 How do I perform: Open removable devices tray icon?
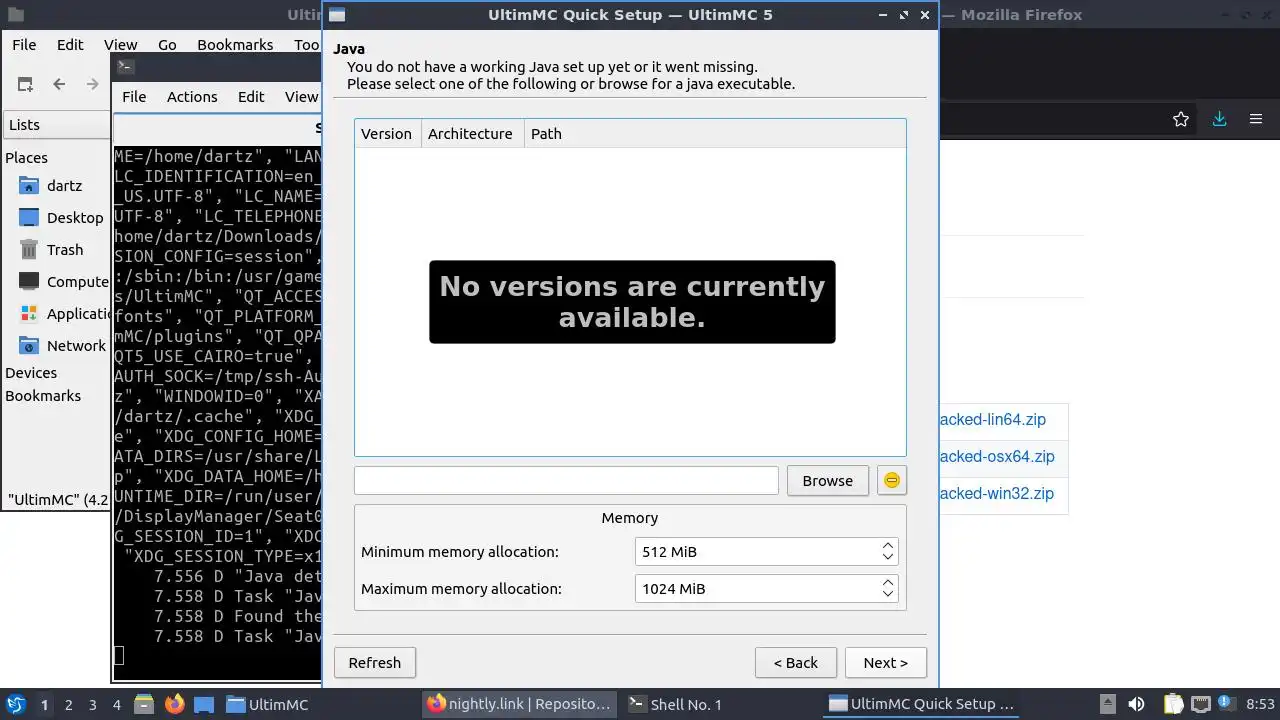tap(1108, 705)
